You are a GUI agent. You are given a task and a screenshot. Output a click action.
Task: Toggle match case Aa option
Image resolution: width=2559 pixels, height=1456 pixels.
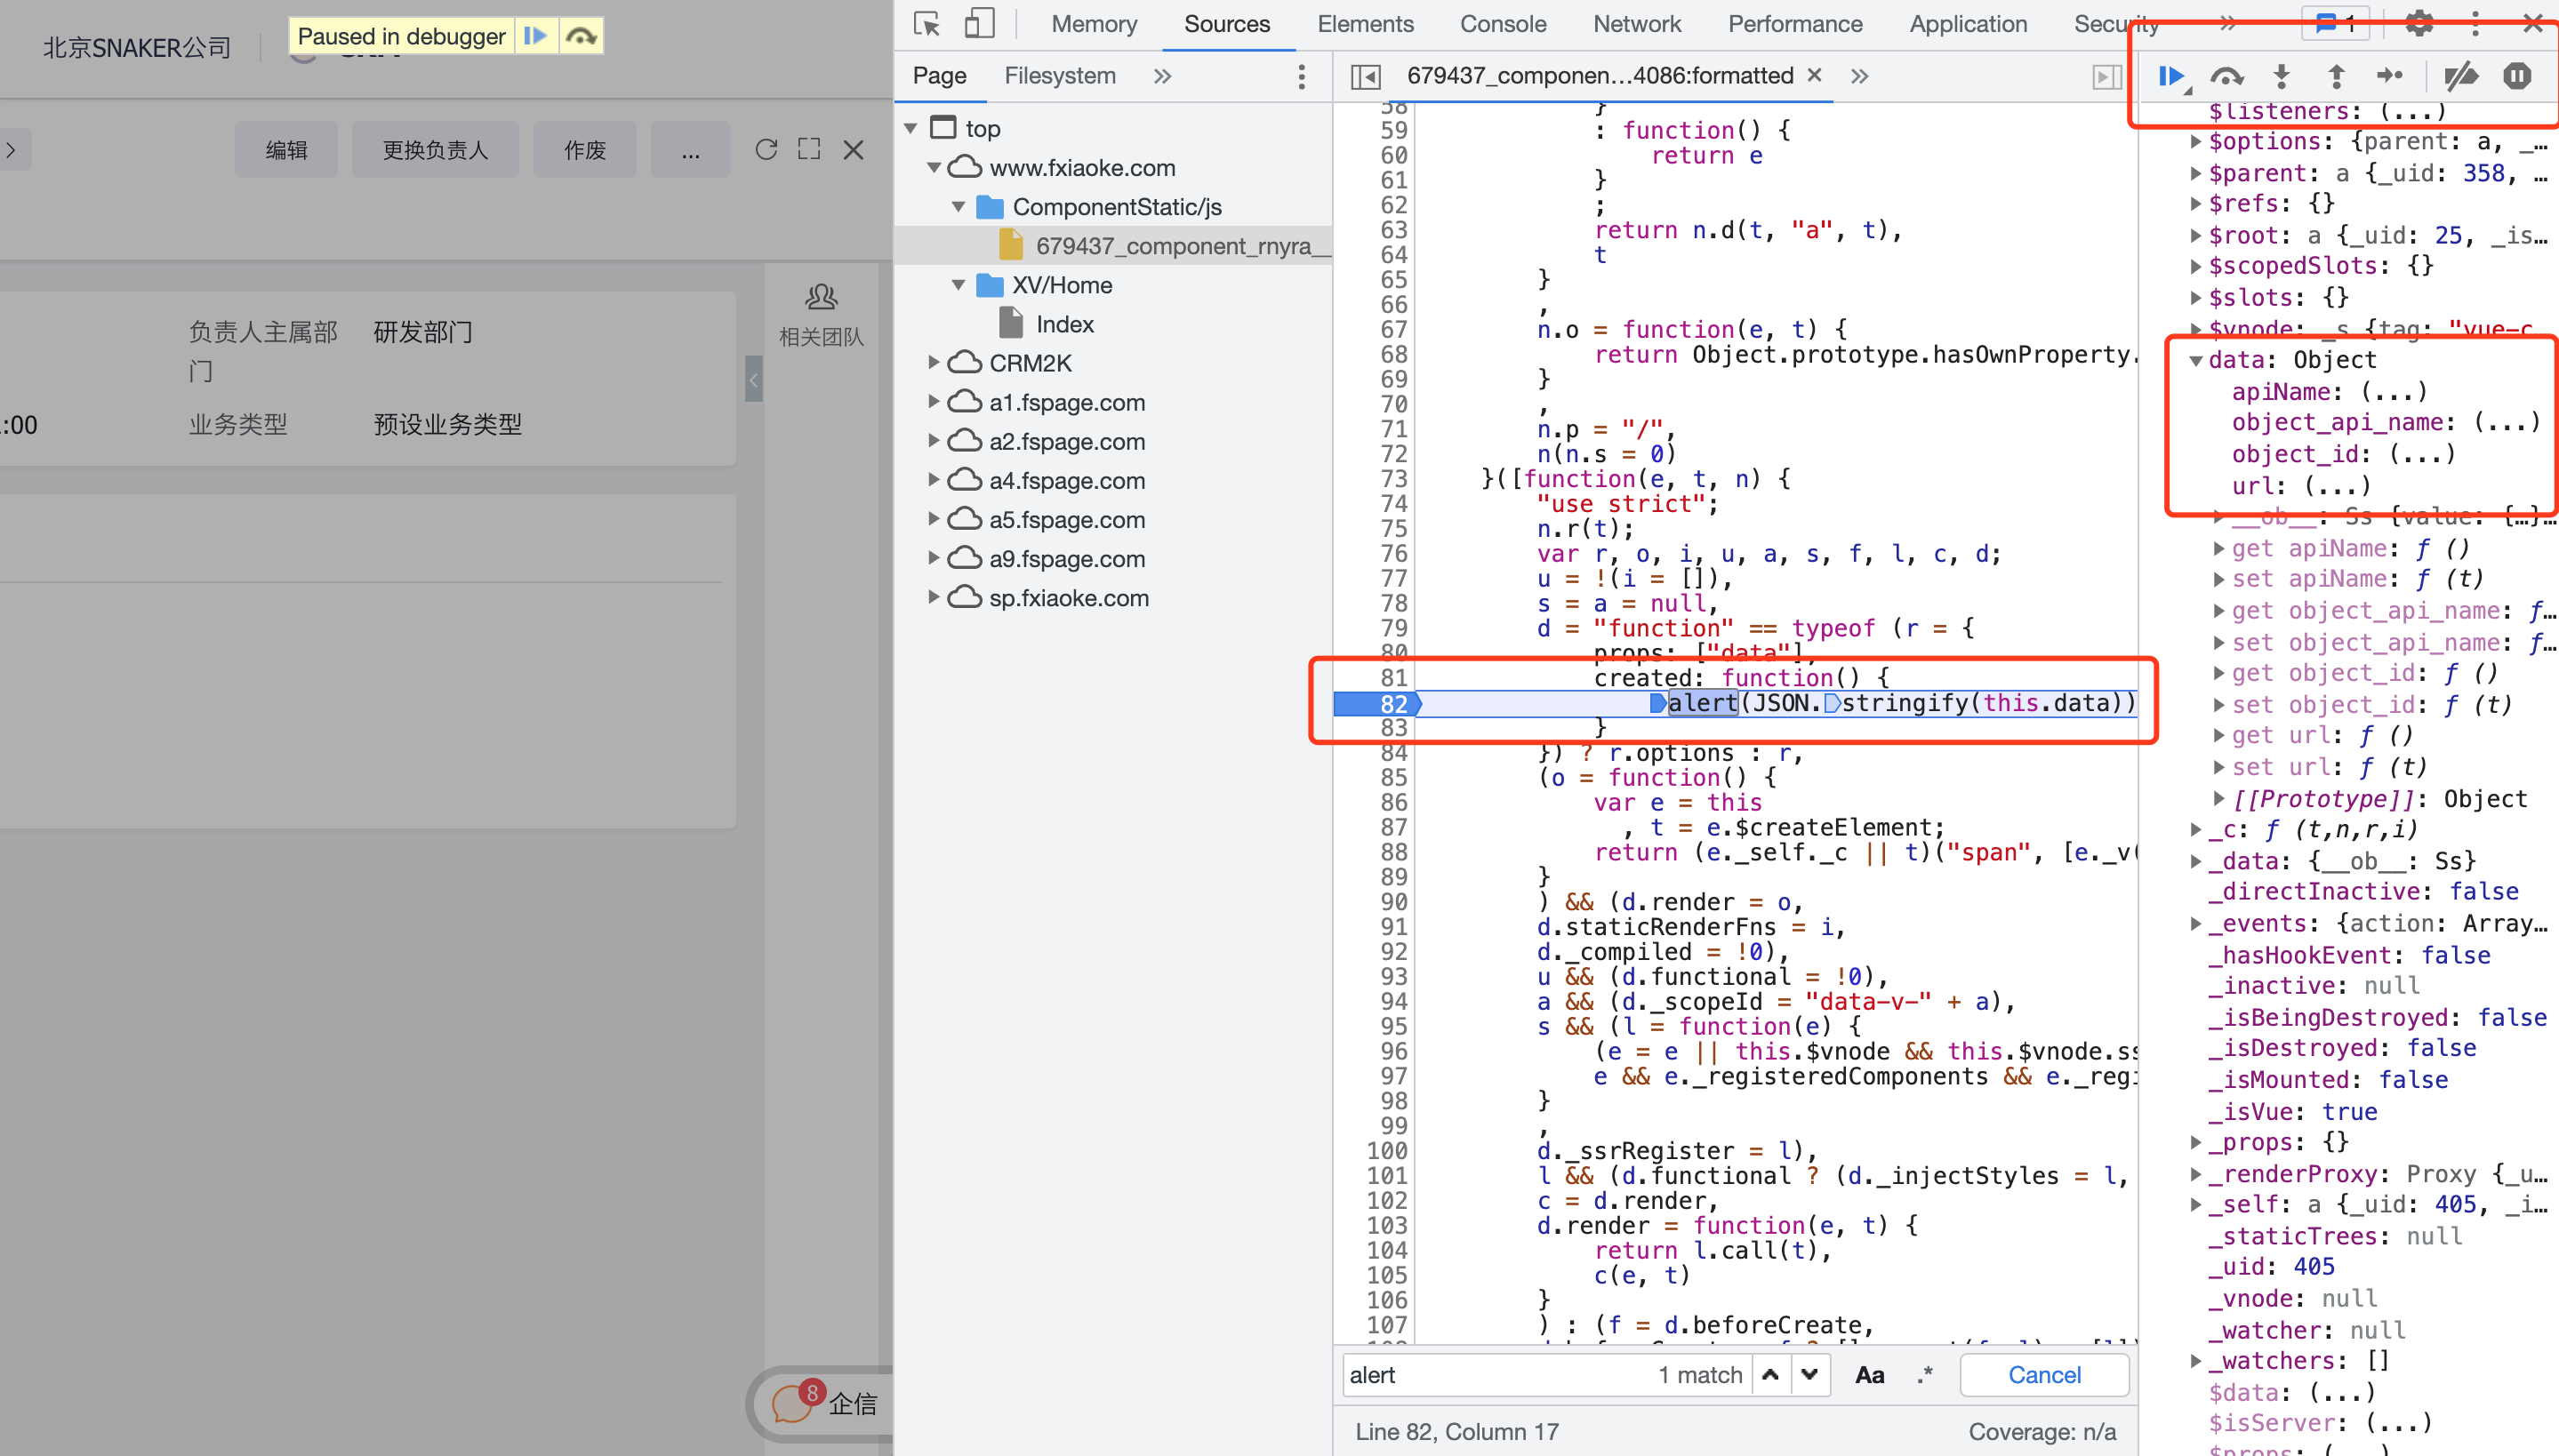point(1869,1375)
